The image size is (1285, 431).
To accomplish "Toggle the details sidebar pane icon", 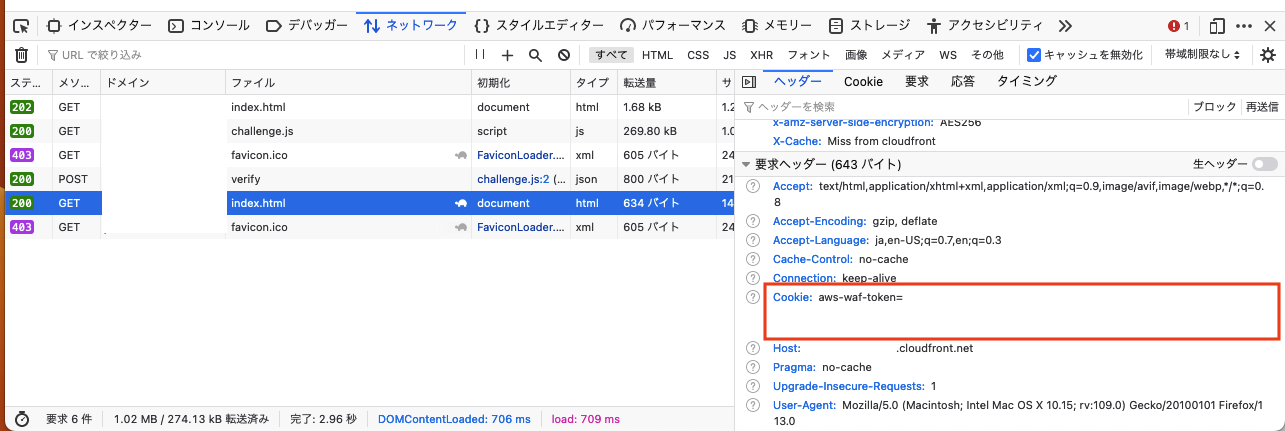I will (748, 82).
